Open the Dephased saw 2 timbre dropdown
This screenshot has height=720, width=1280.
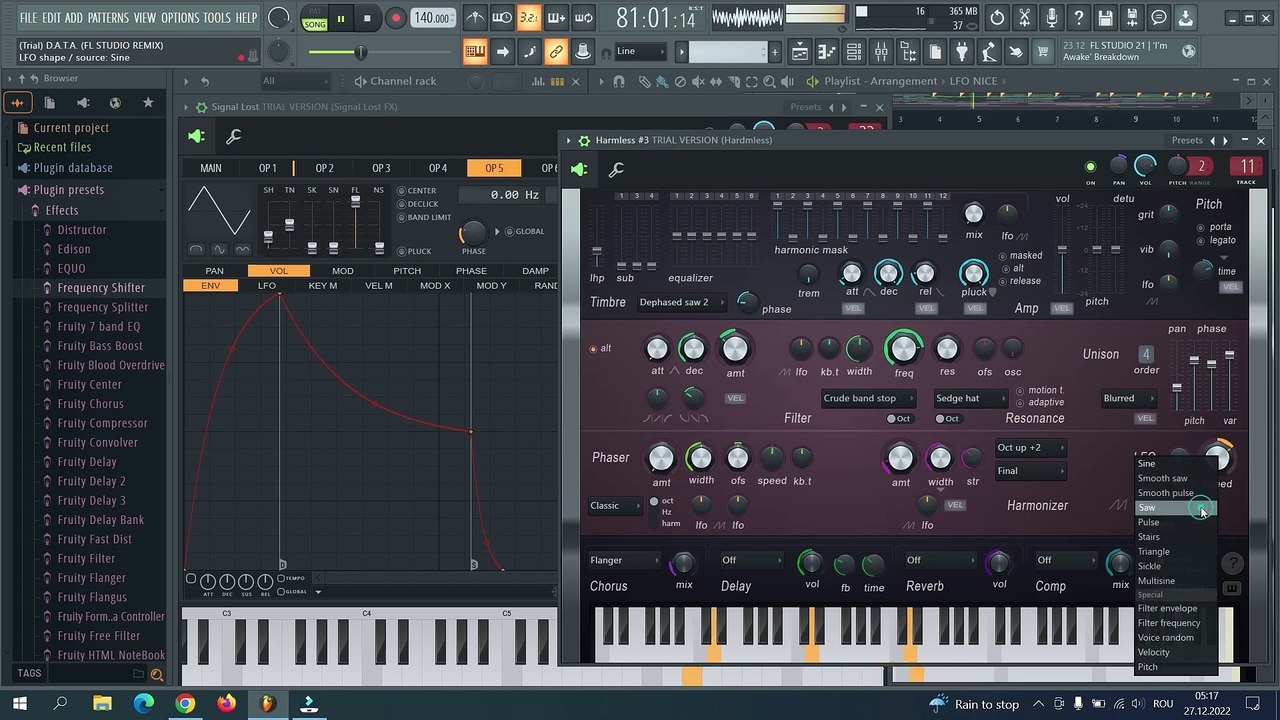click(x=680, y=302)
